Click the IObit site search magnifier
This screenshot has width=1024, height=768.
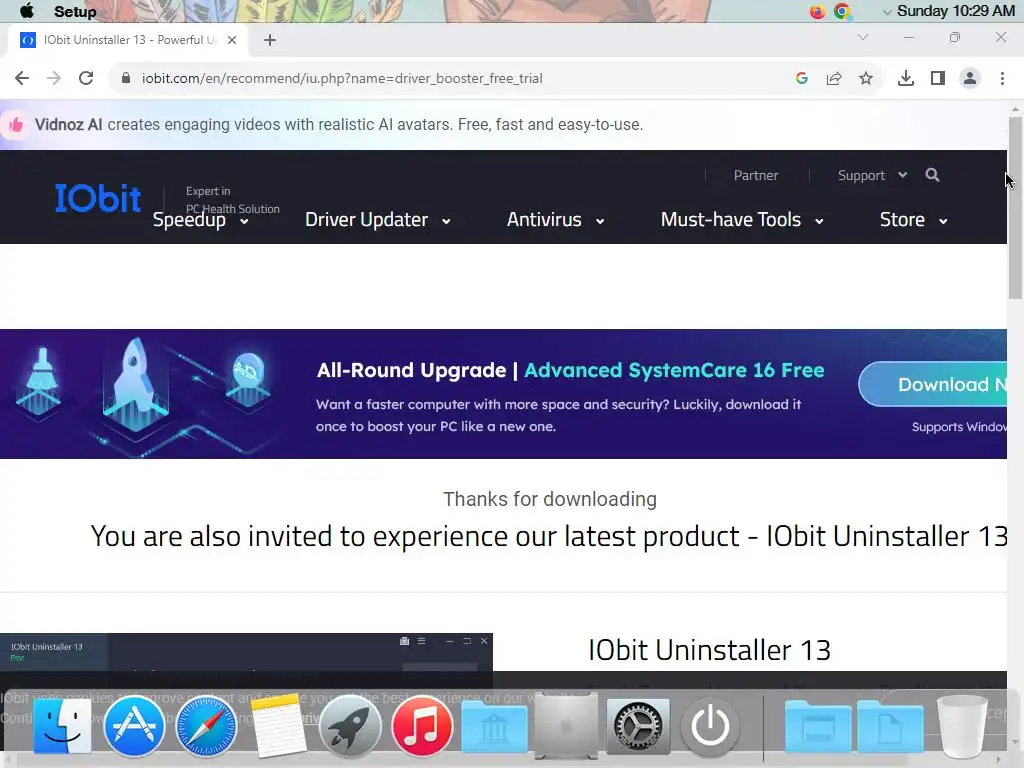(933, 175)
